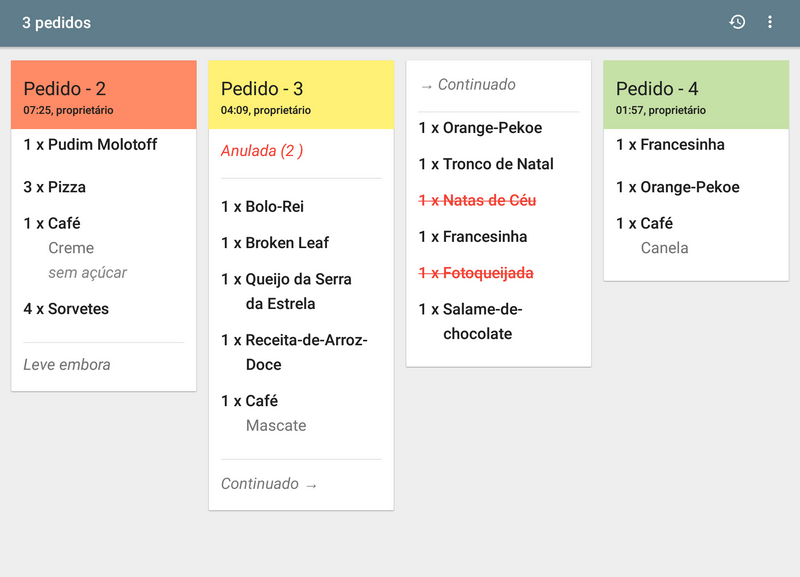Viewport: 800px width, 577px height.
Task: Select the green Pedido - 4 header
Action: [695, 95]
